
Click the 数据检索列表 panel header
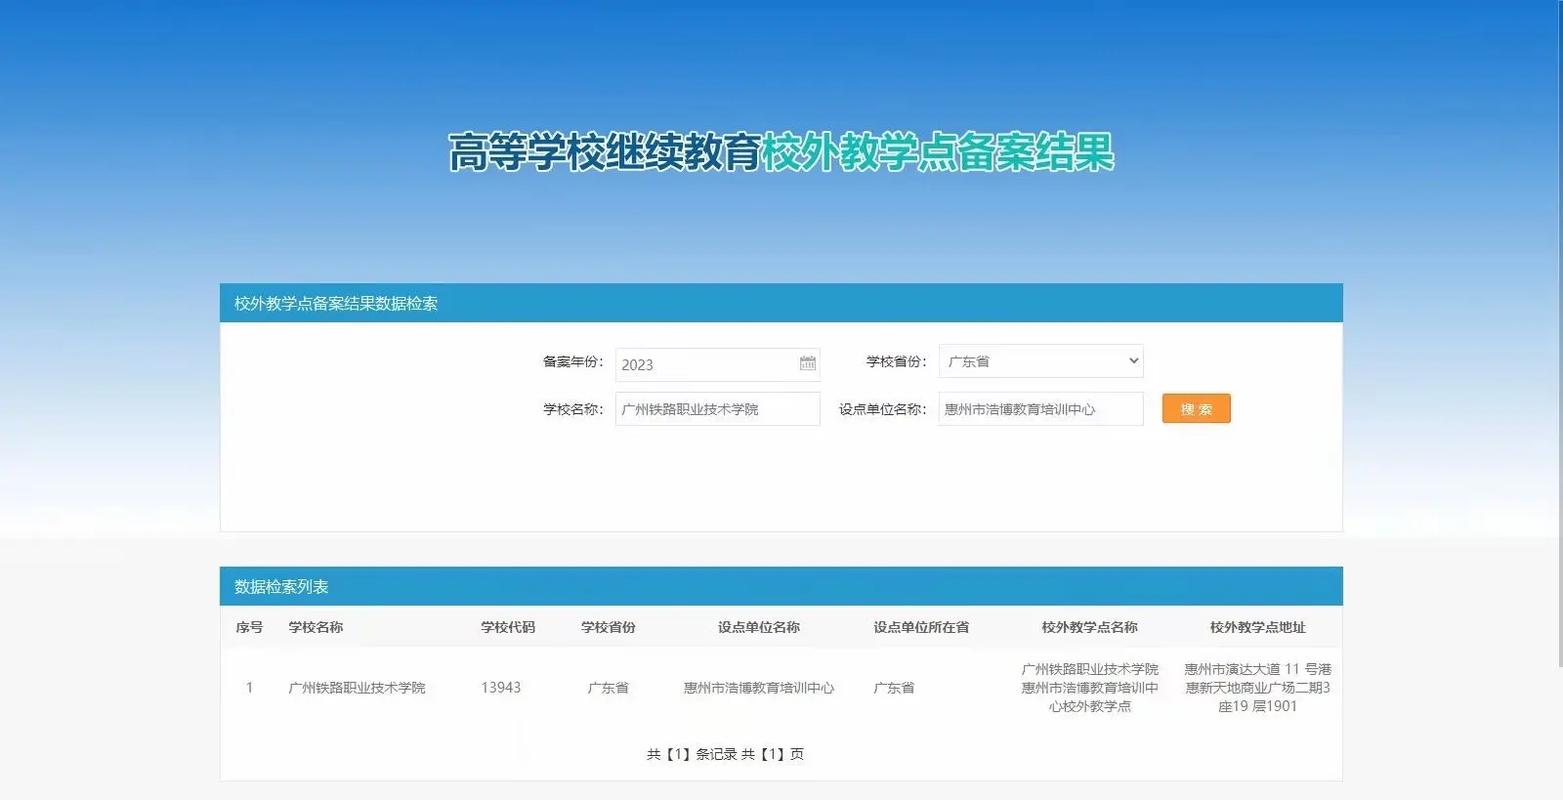click(x=781, y=587)
